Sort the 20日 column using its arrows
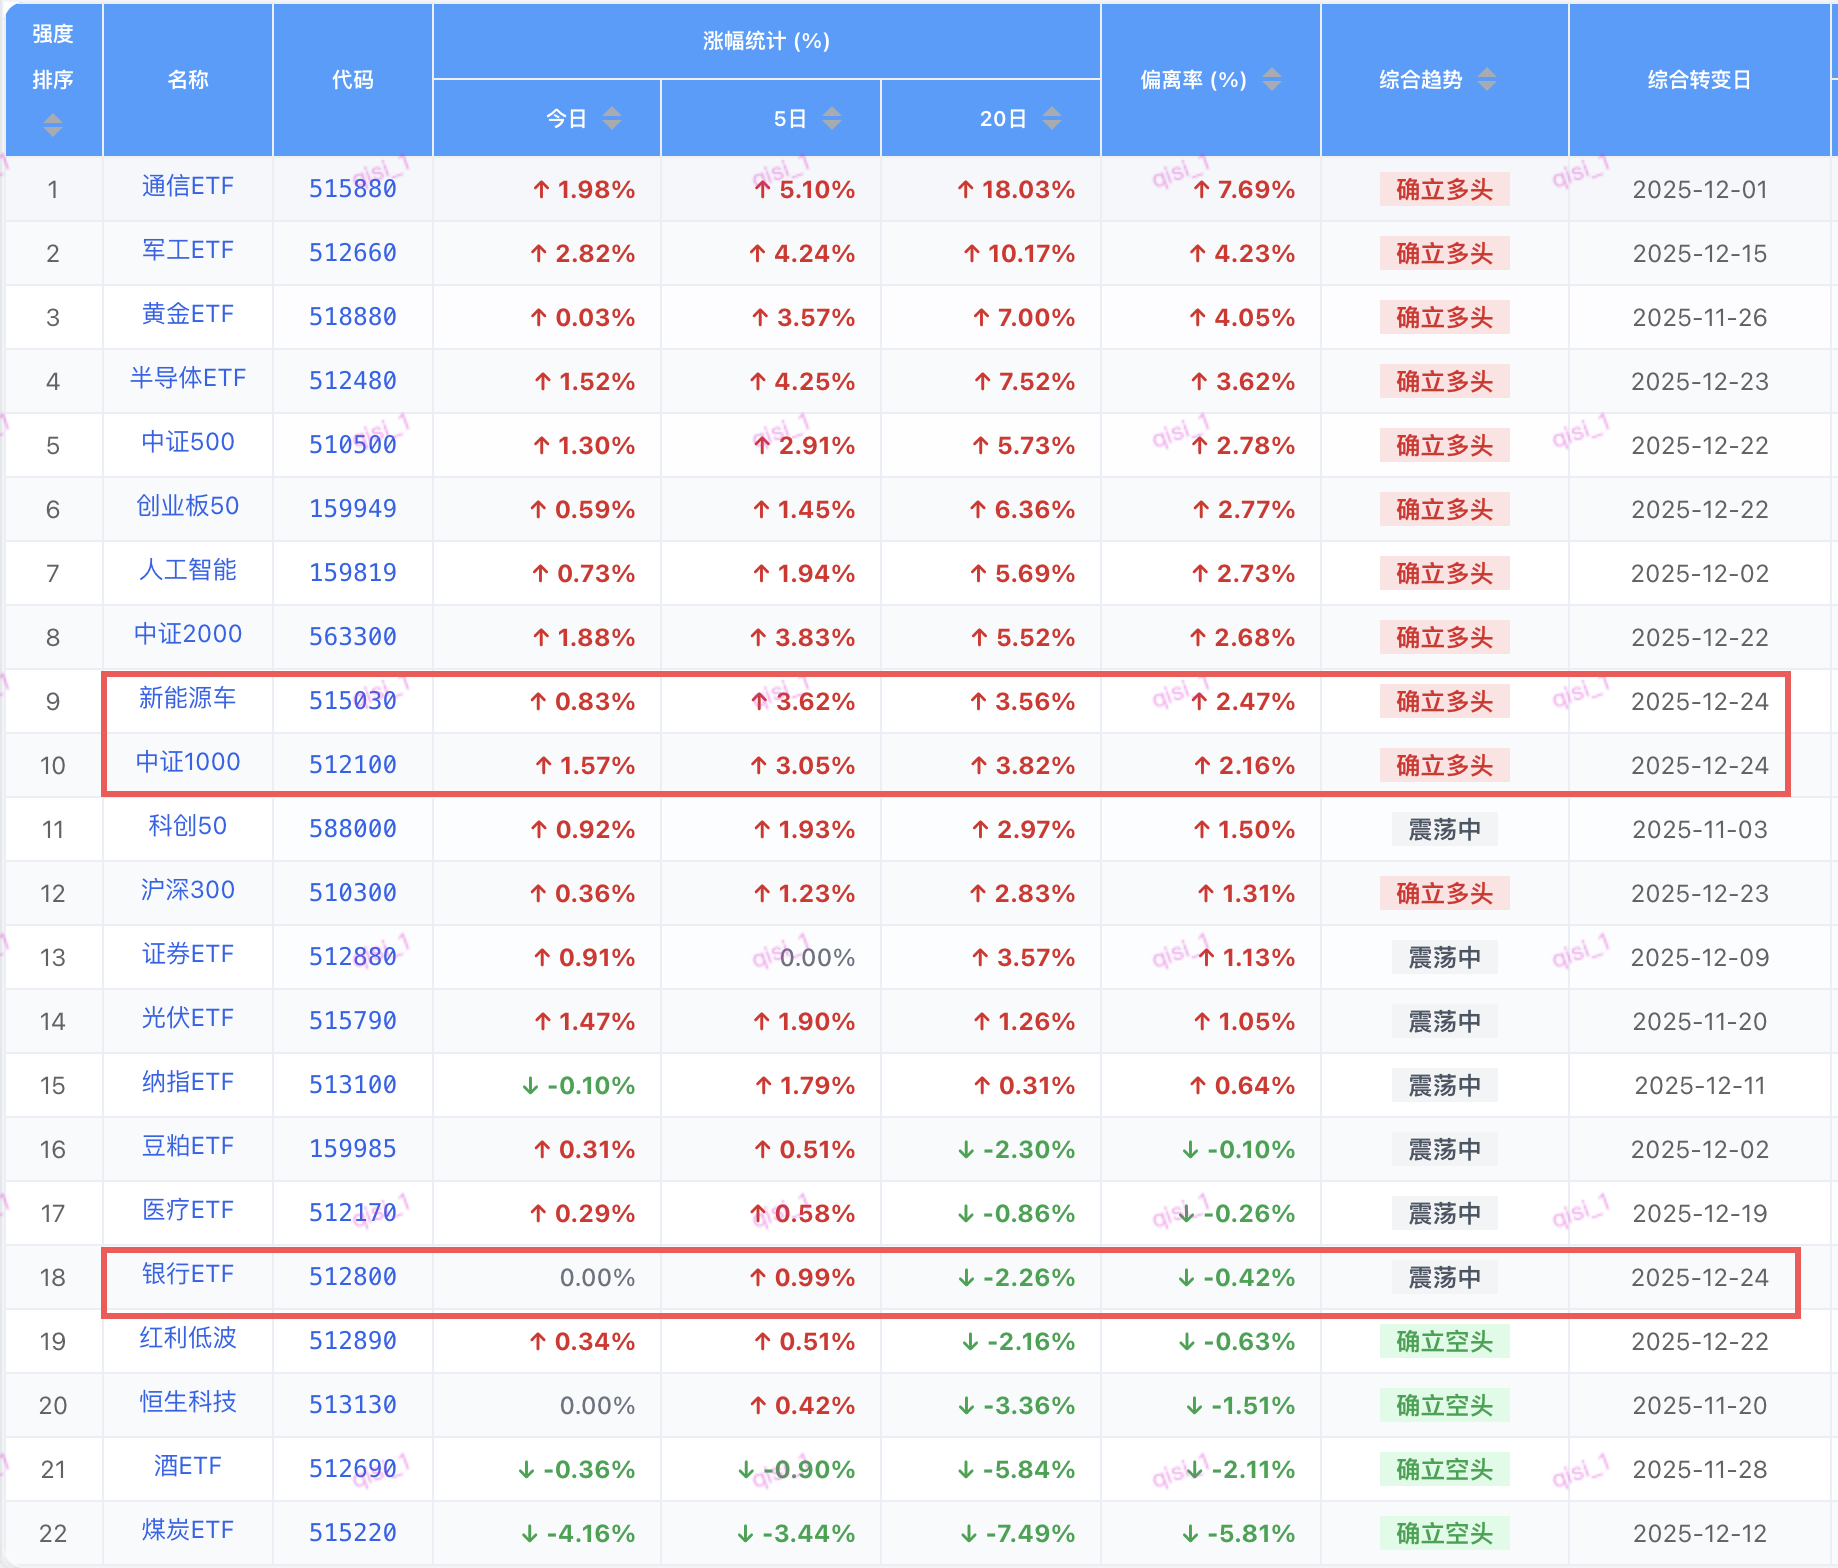The height and width of the screenshot is (1568, 1838). 1052,119
